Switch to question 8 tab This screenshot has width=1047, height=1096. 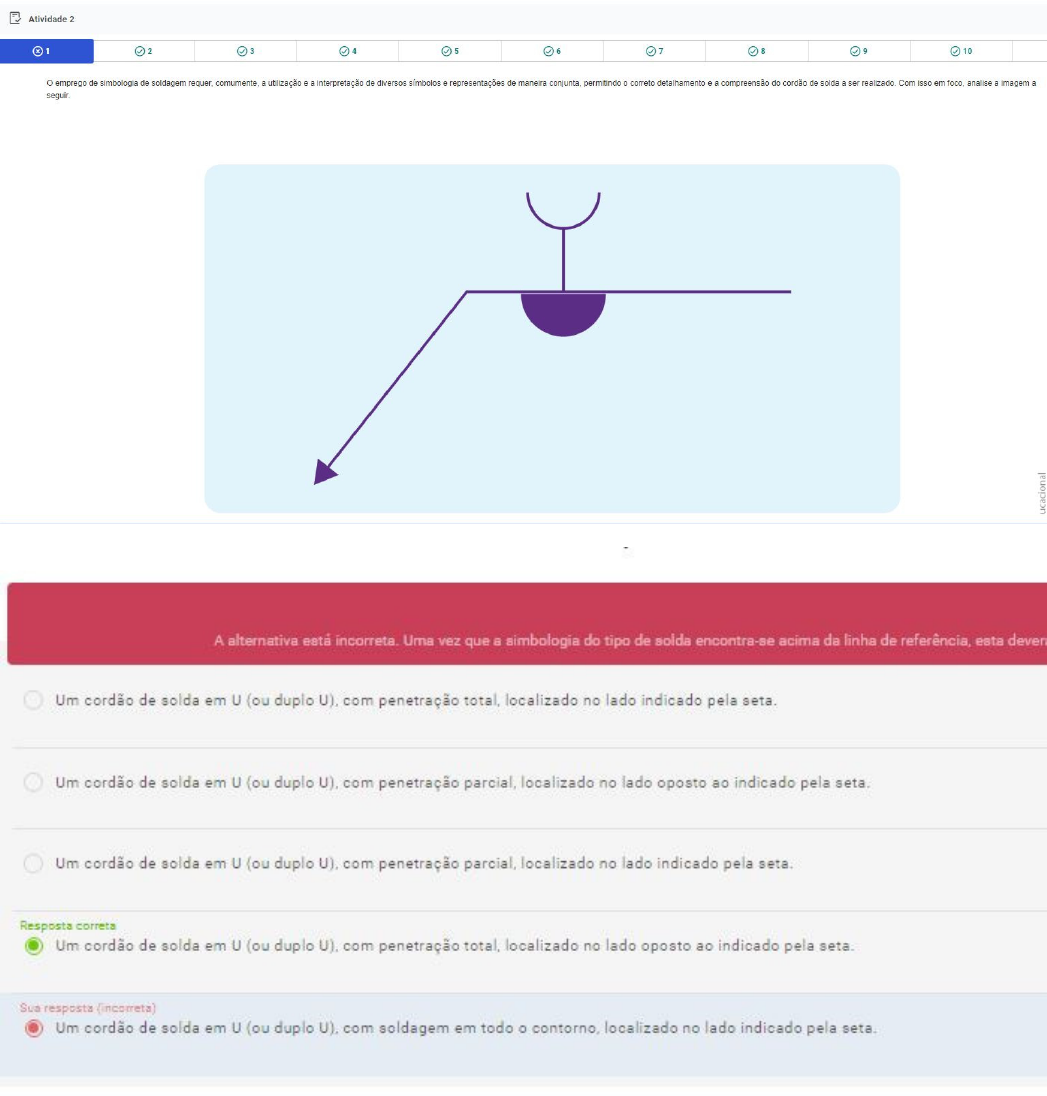click(x=756, y=51)
